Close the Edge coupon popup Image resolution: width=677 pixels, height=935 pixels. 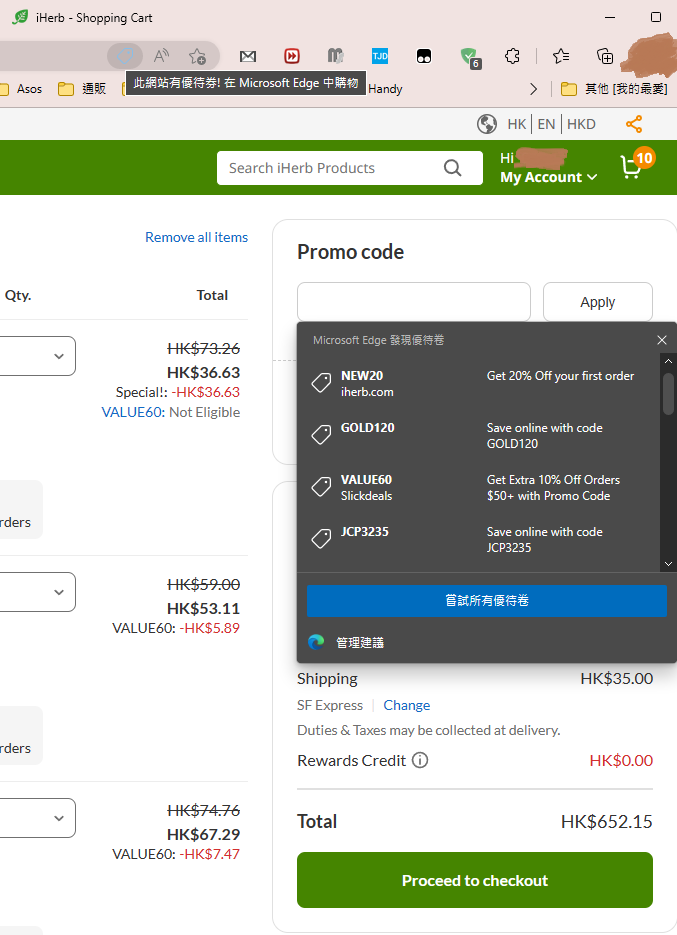[661, 340]
